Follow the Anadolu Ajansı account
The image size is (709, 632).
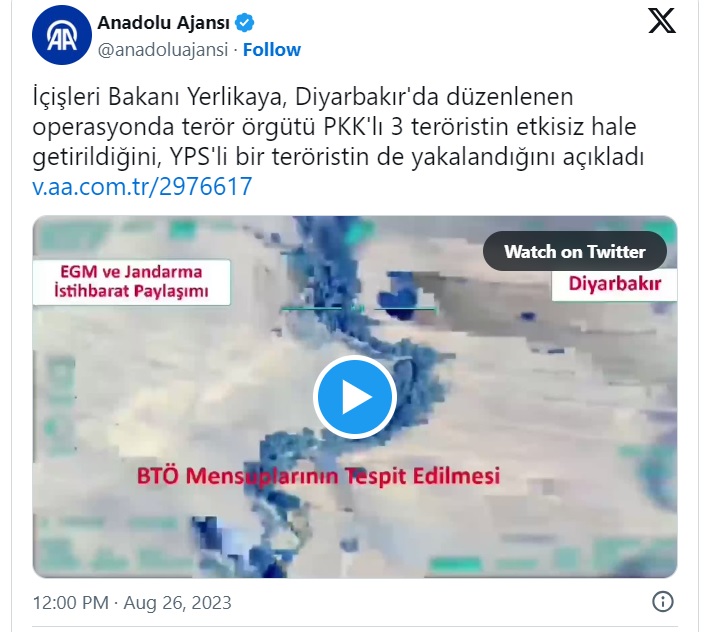coord(272,50)
